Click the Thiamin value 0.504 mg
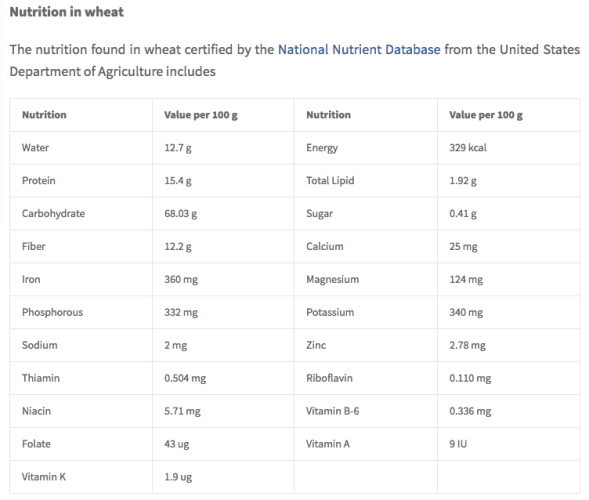 (185, 378)
